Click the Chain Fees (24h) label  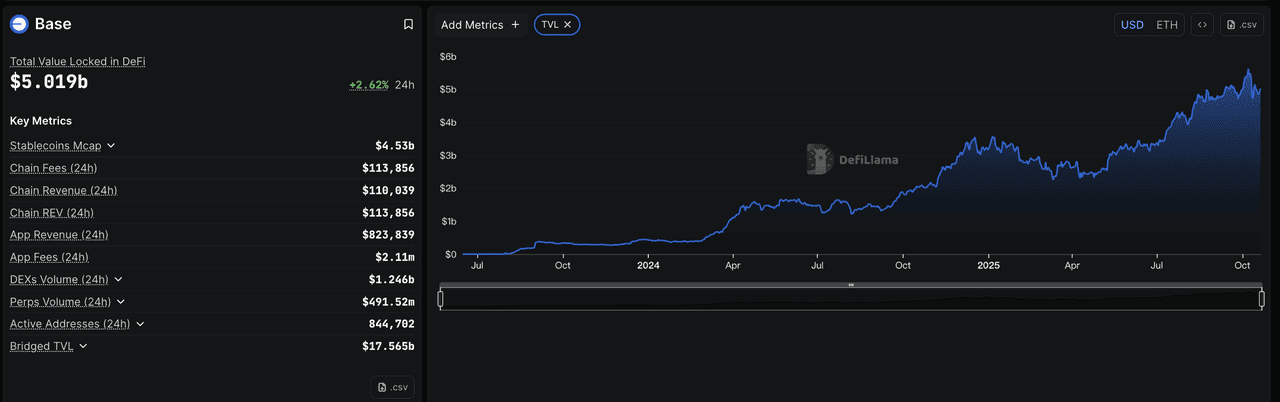53,168
